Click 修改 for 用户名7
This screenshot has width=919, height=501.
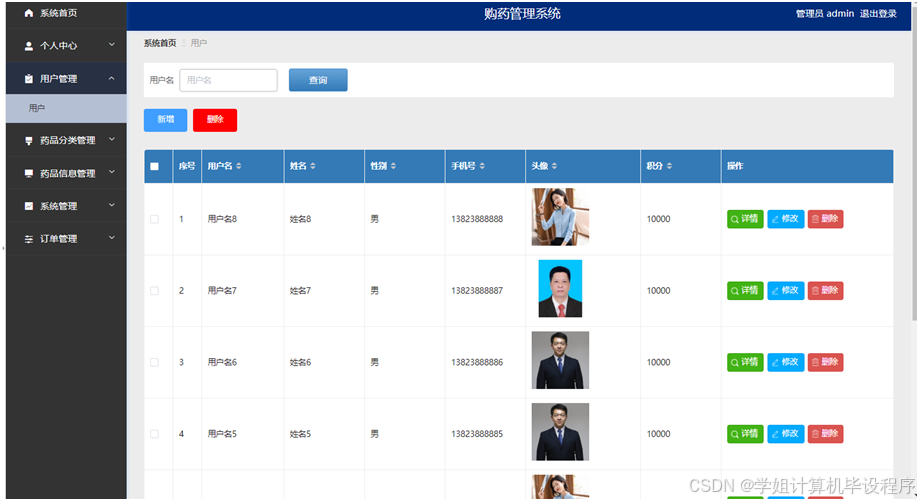[x=785, y=291]
